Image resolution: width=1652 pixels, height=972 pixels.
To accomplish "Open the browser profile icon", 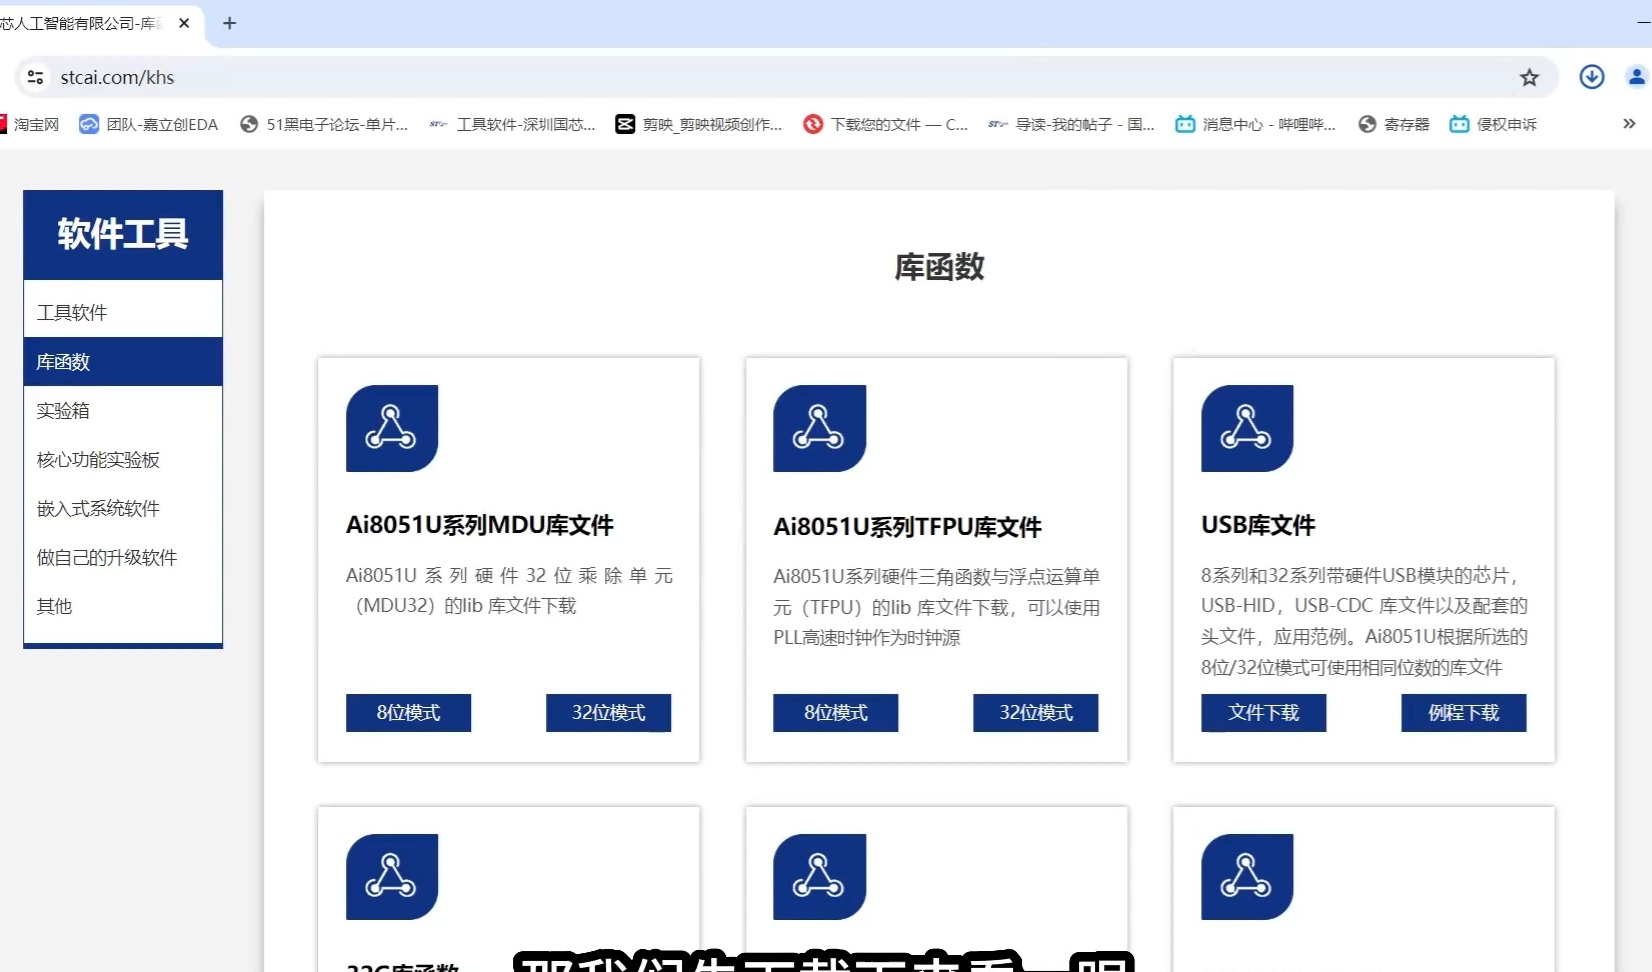I will (x=1637, y=77).
